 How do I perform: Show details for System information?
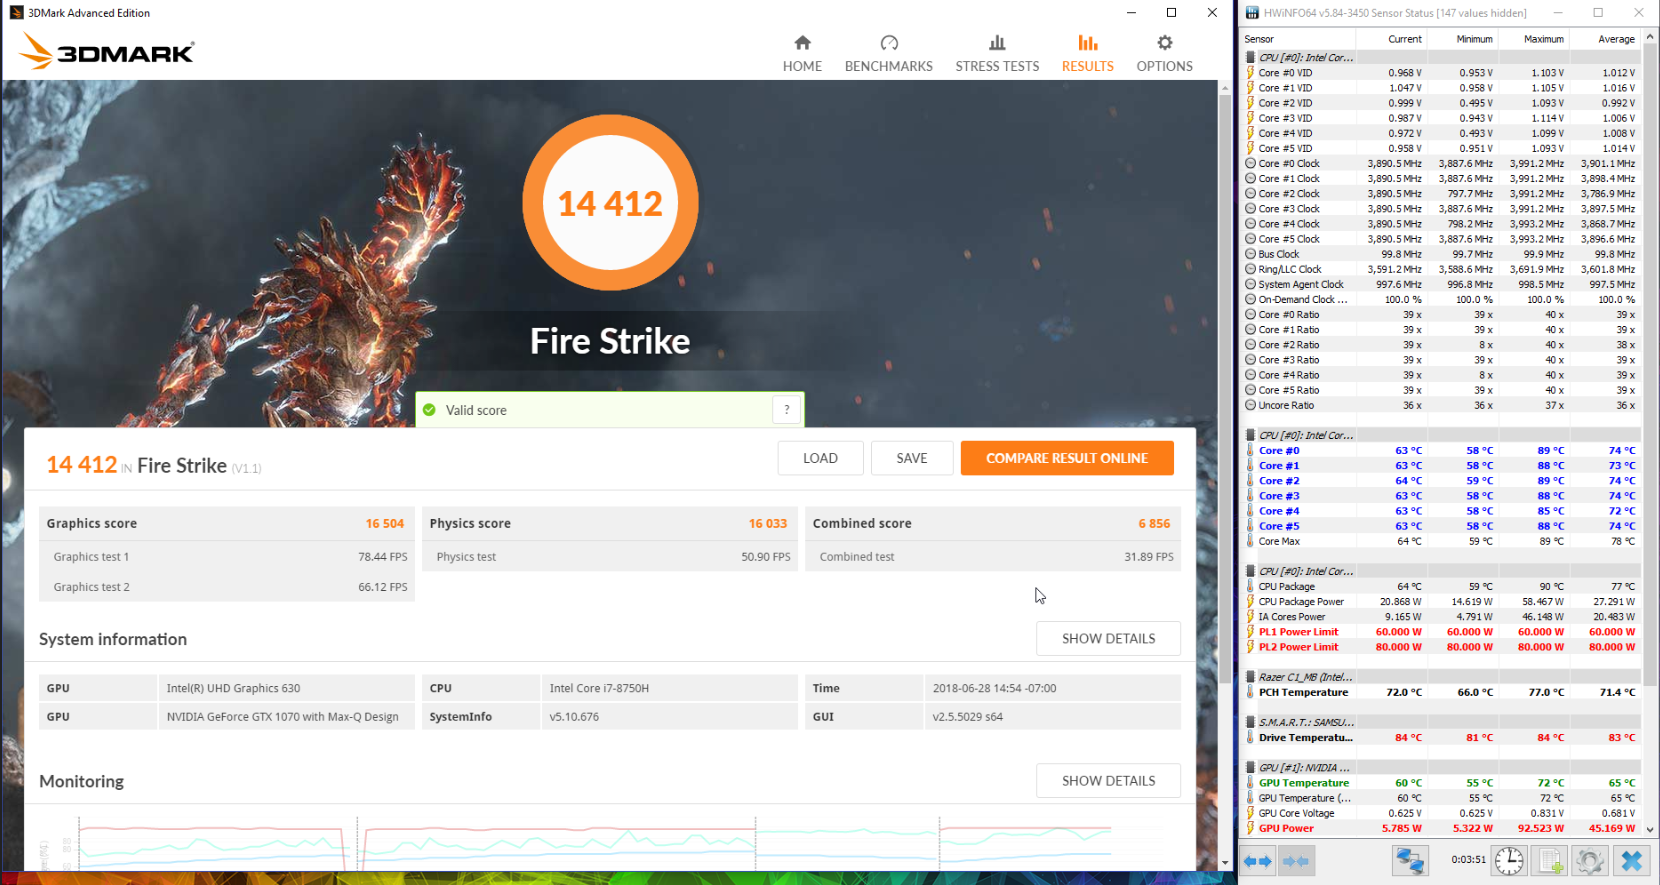click(x=1108, y=638)
